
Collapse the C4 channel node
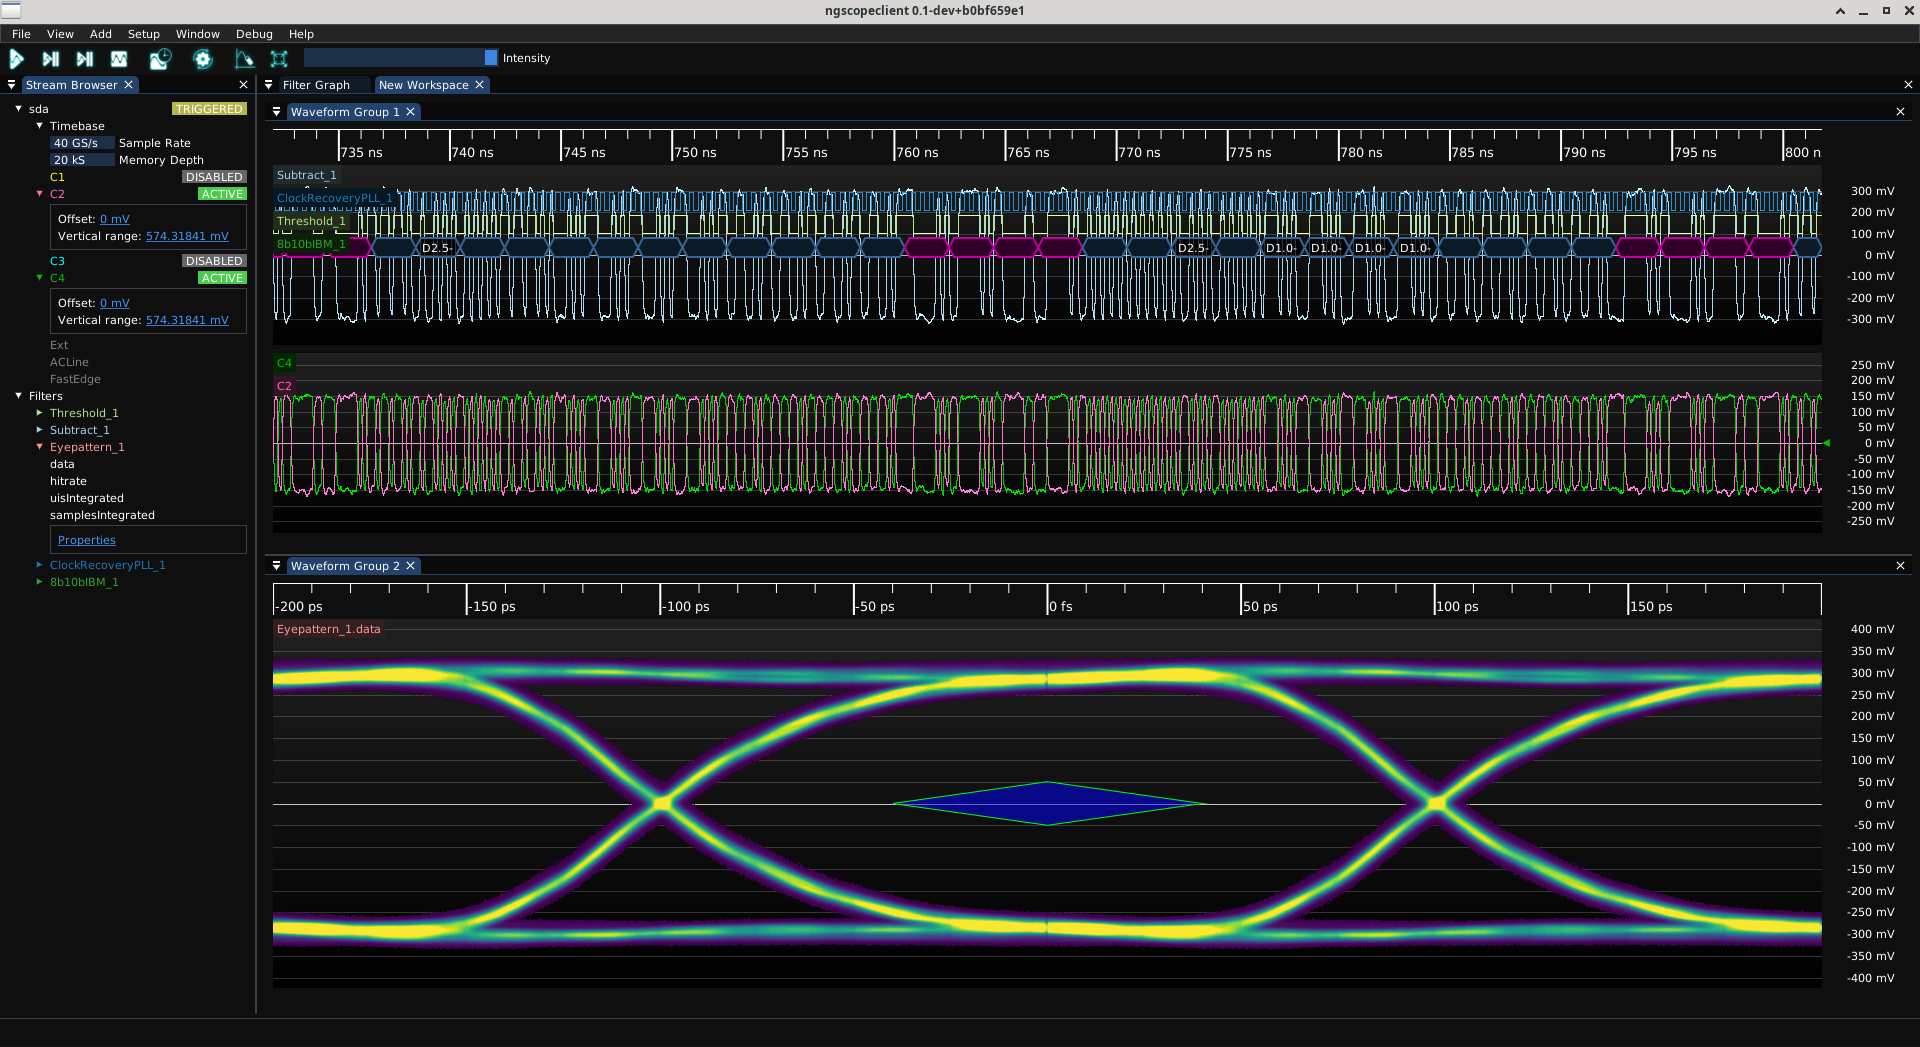coord(40,277)
